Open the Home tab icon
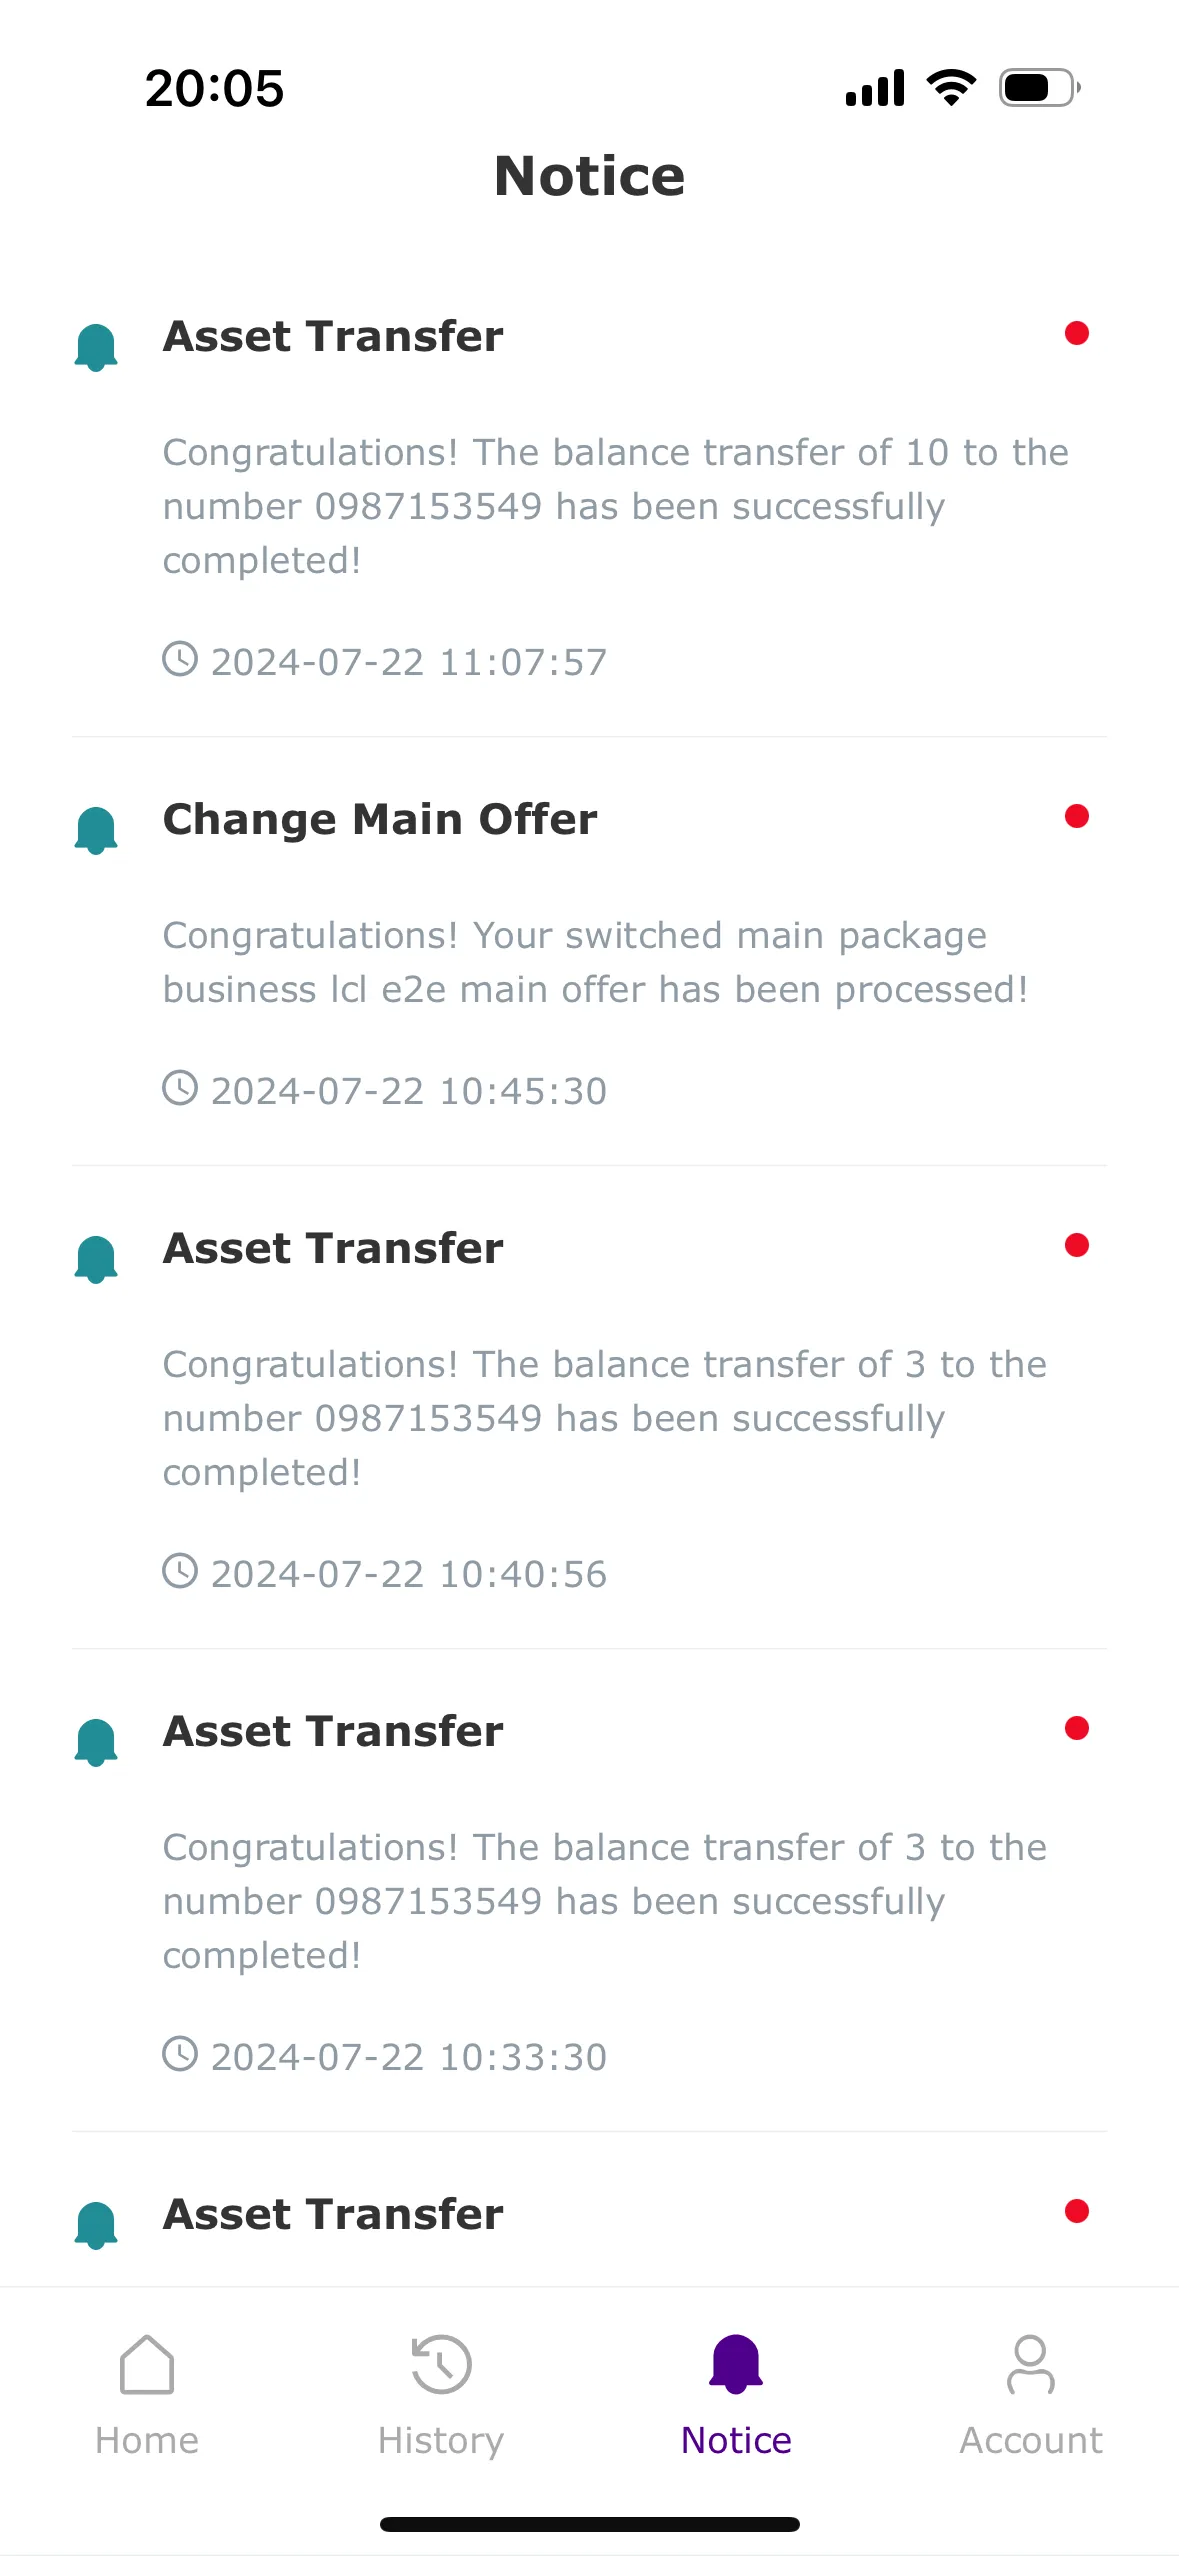This screenshot has width=1179, height=2556. (x=147, y=2364)
